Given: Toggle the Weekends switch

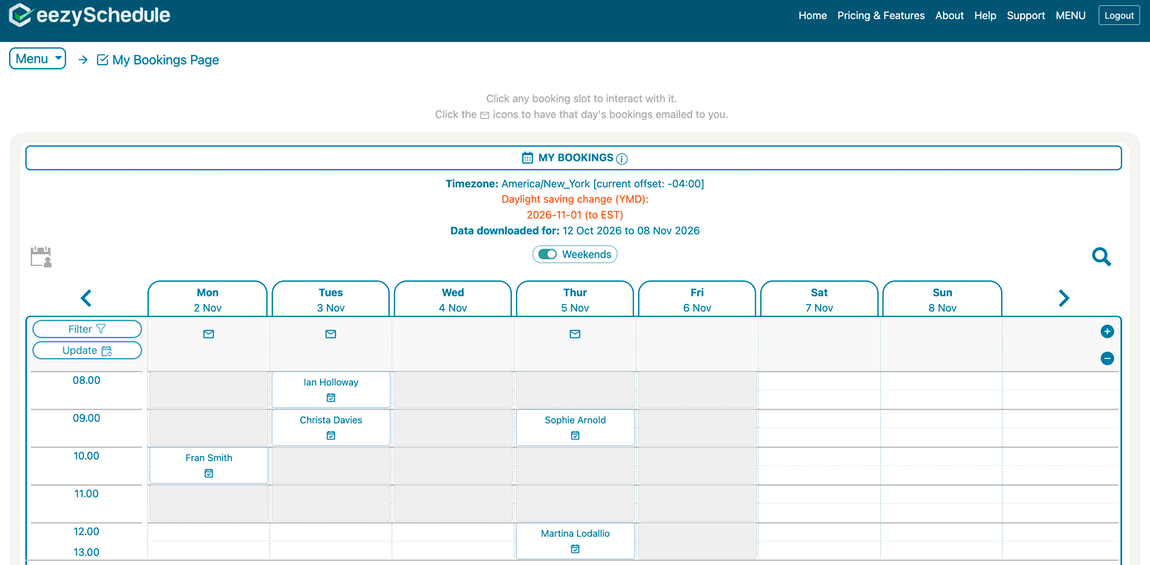Looking at the screenshot, I should click(548, 254).
